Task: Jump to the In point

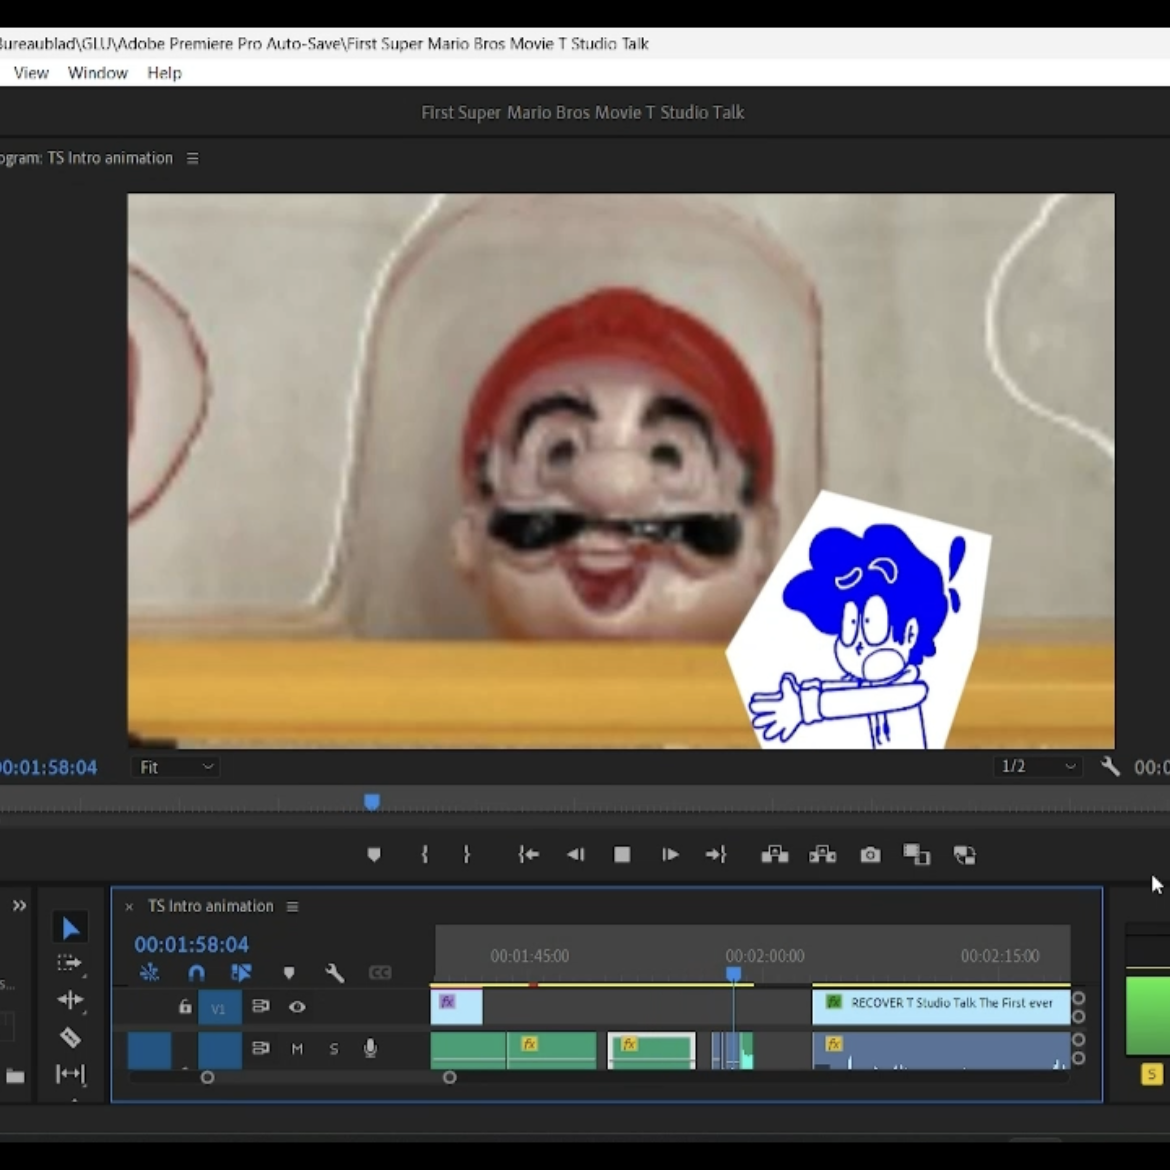Action: click(528, 854)
